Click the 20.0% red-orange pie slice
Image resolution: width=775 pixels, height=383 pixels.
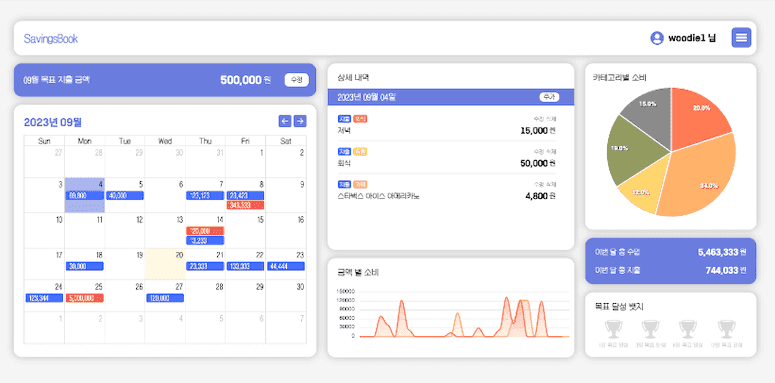point(697,116)
